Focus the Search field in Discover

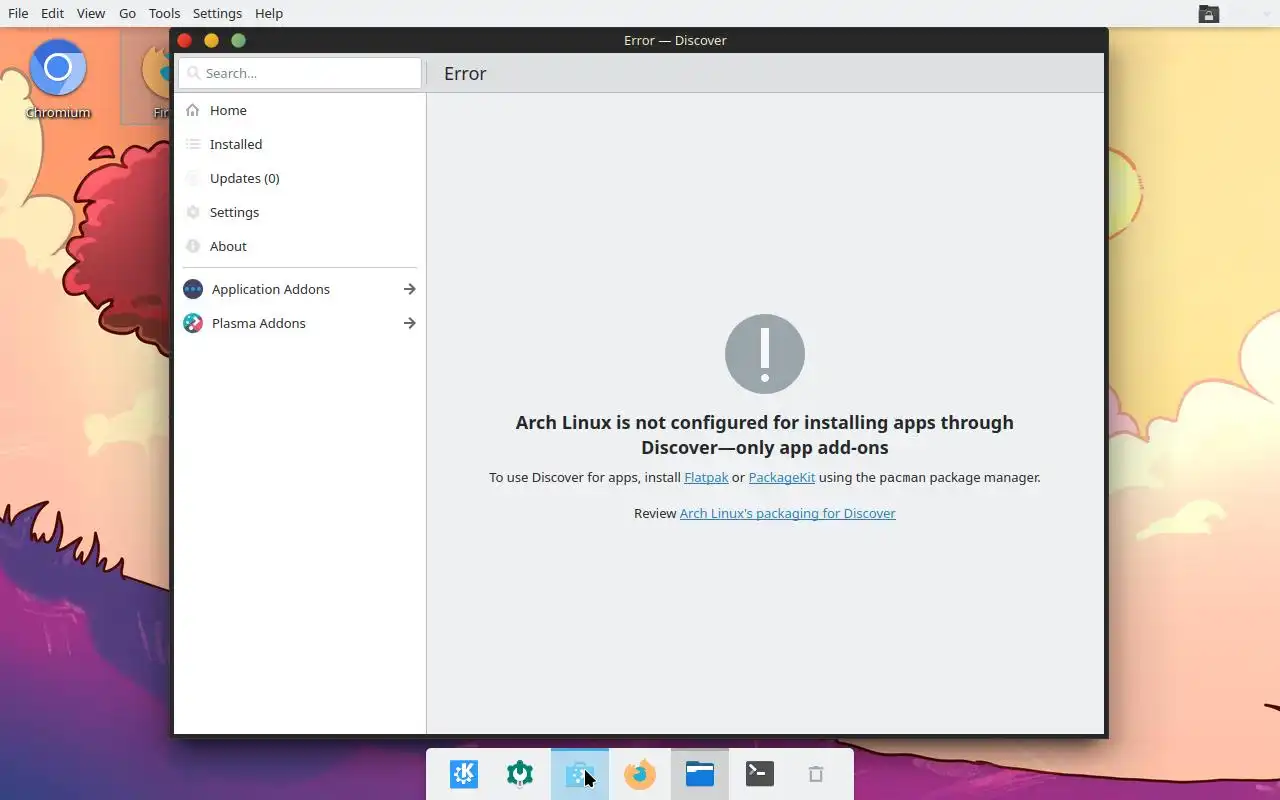[x=300, y=73]
